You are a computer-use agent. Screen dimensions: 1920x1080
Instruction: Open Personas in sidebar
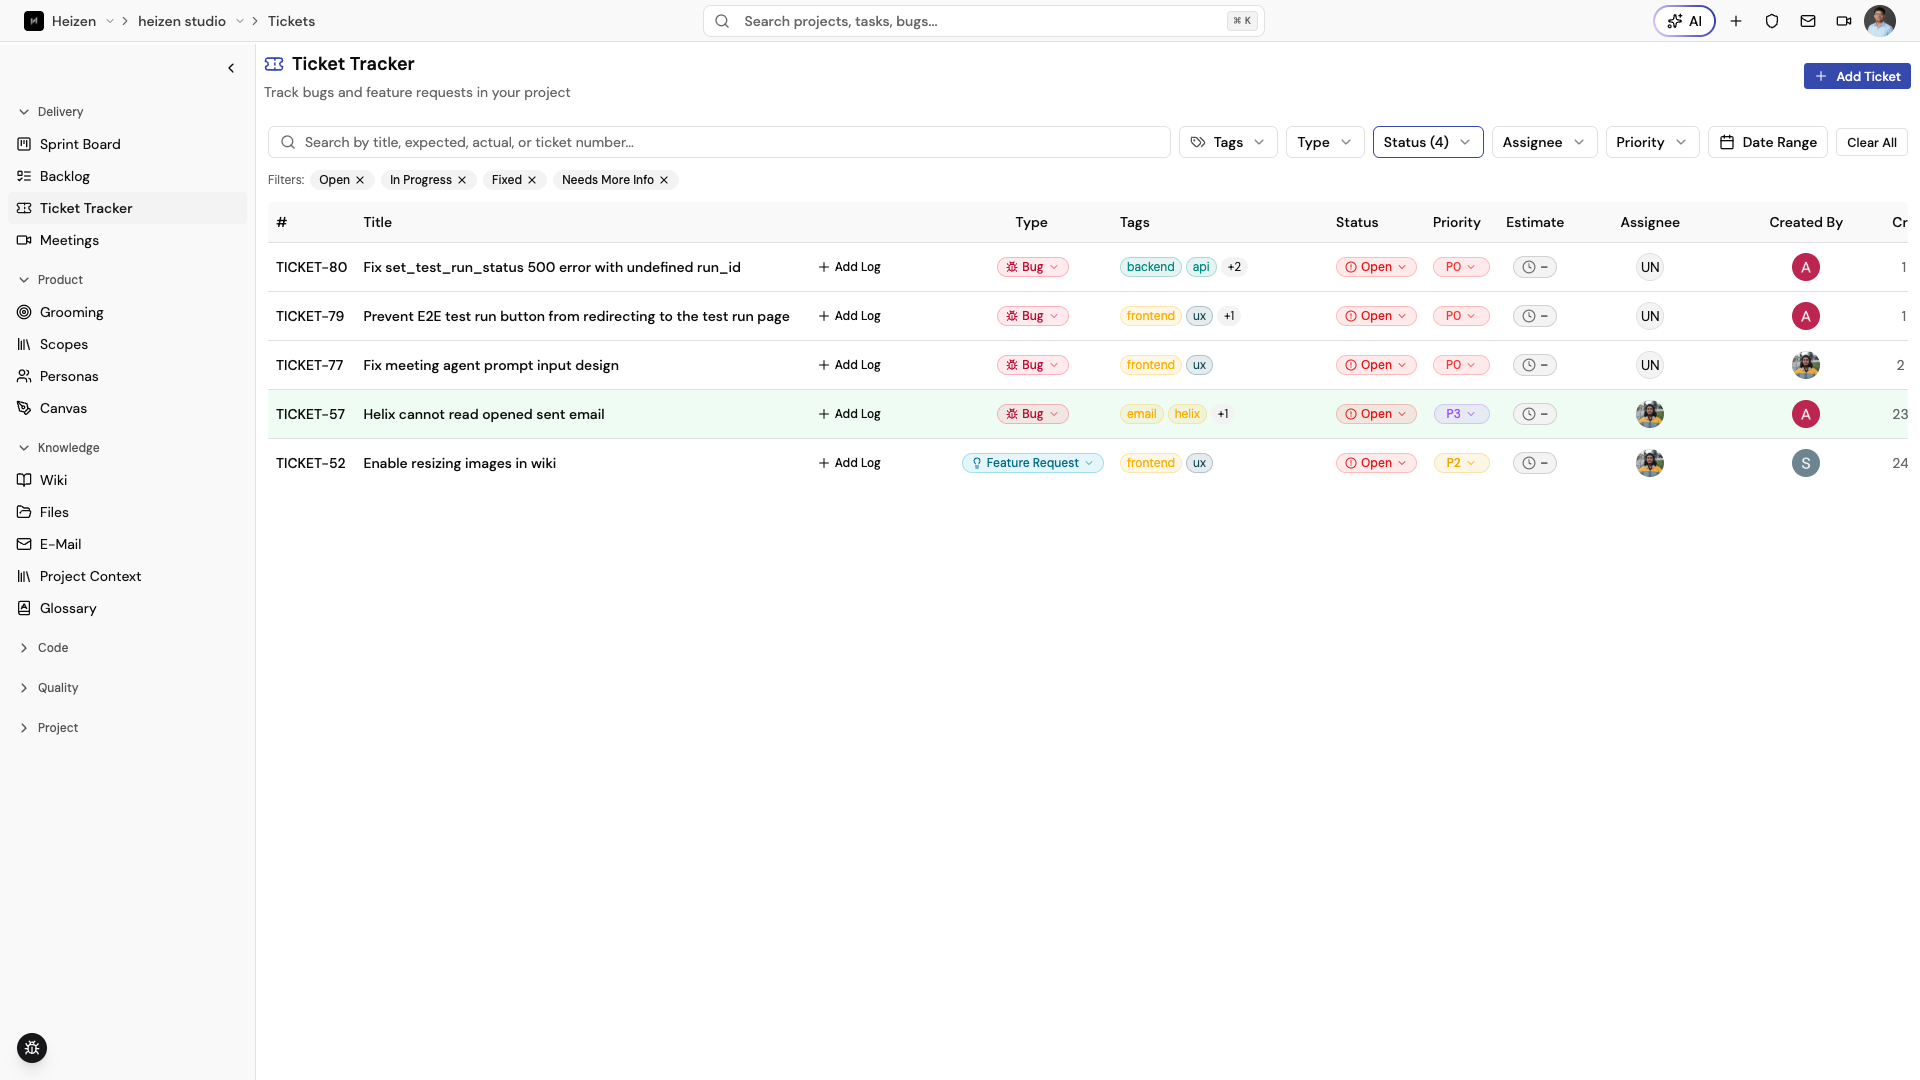pos(127,376)
